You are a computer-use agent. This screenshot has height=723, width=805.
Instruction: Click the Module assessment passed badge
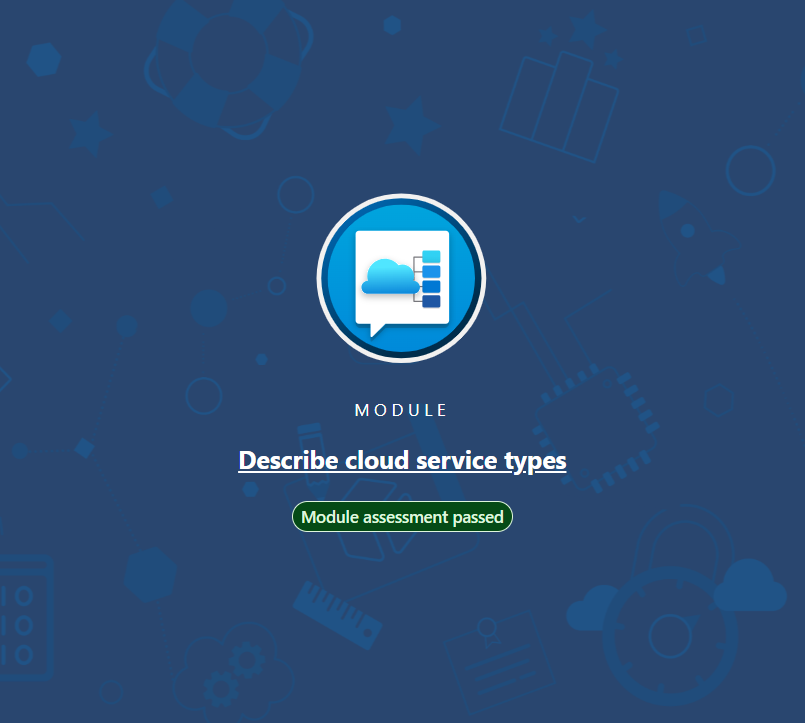402,517
